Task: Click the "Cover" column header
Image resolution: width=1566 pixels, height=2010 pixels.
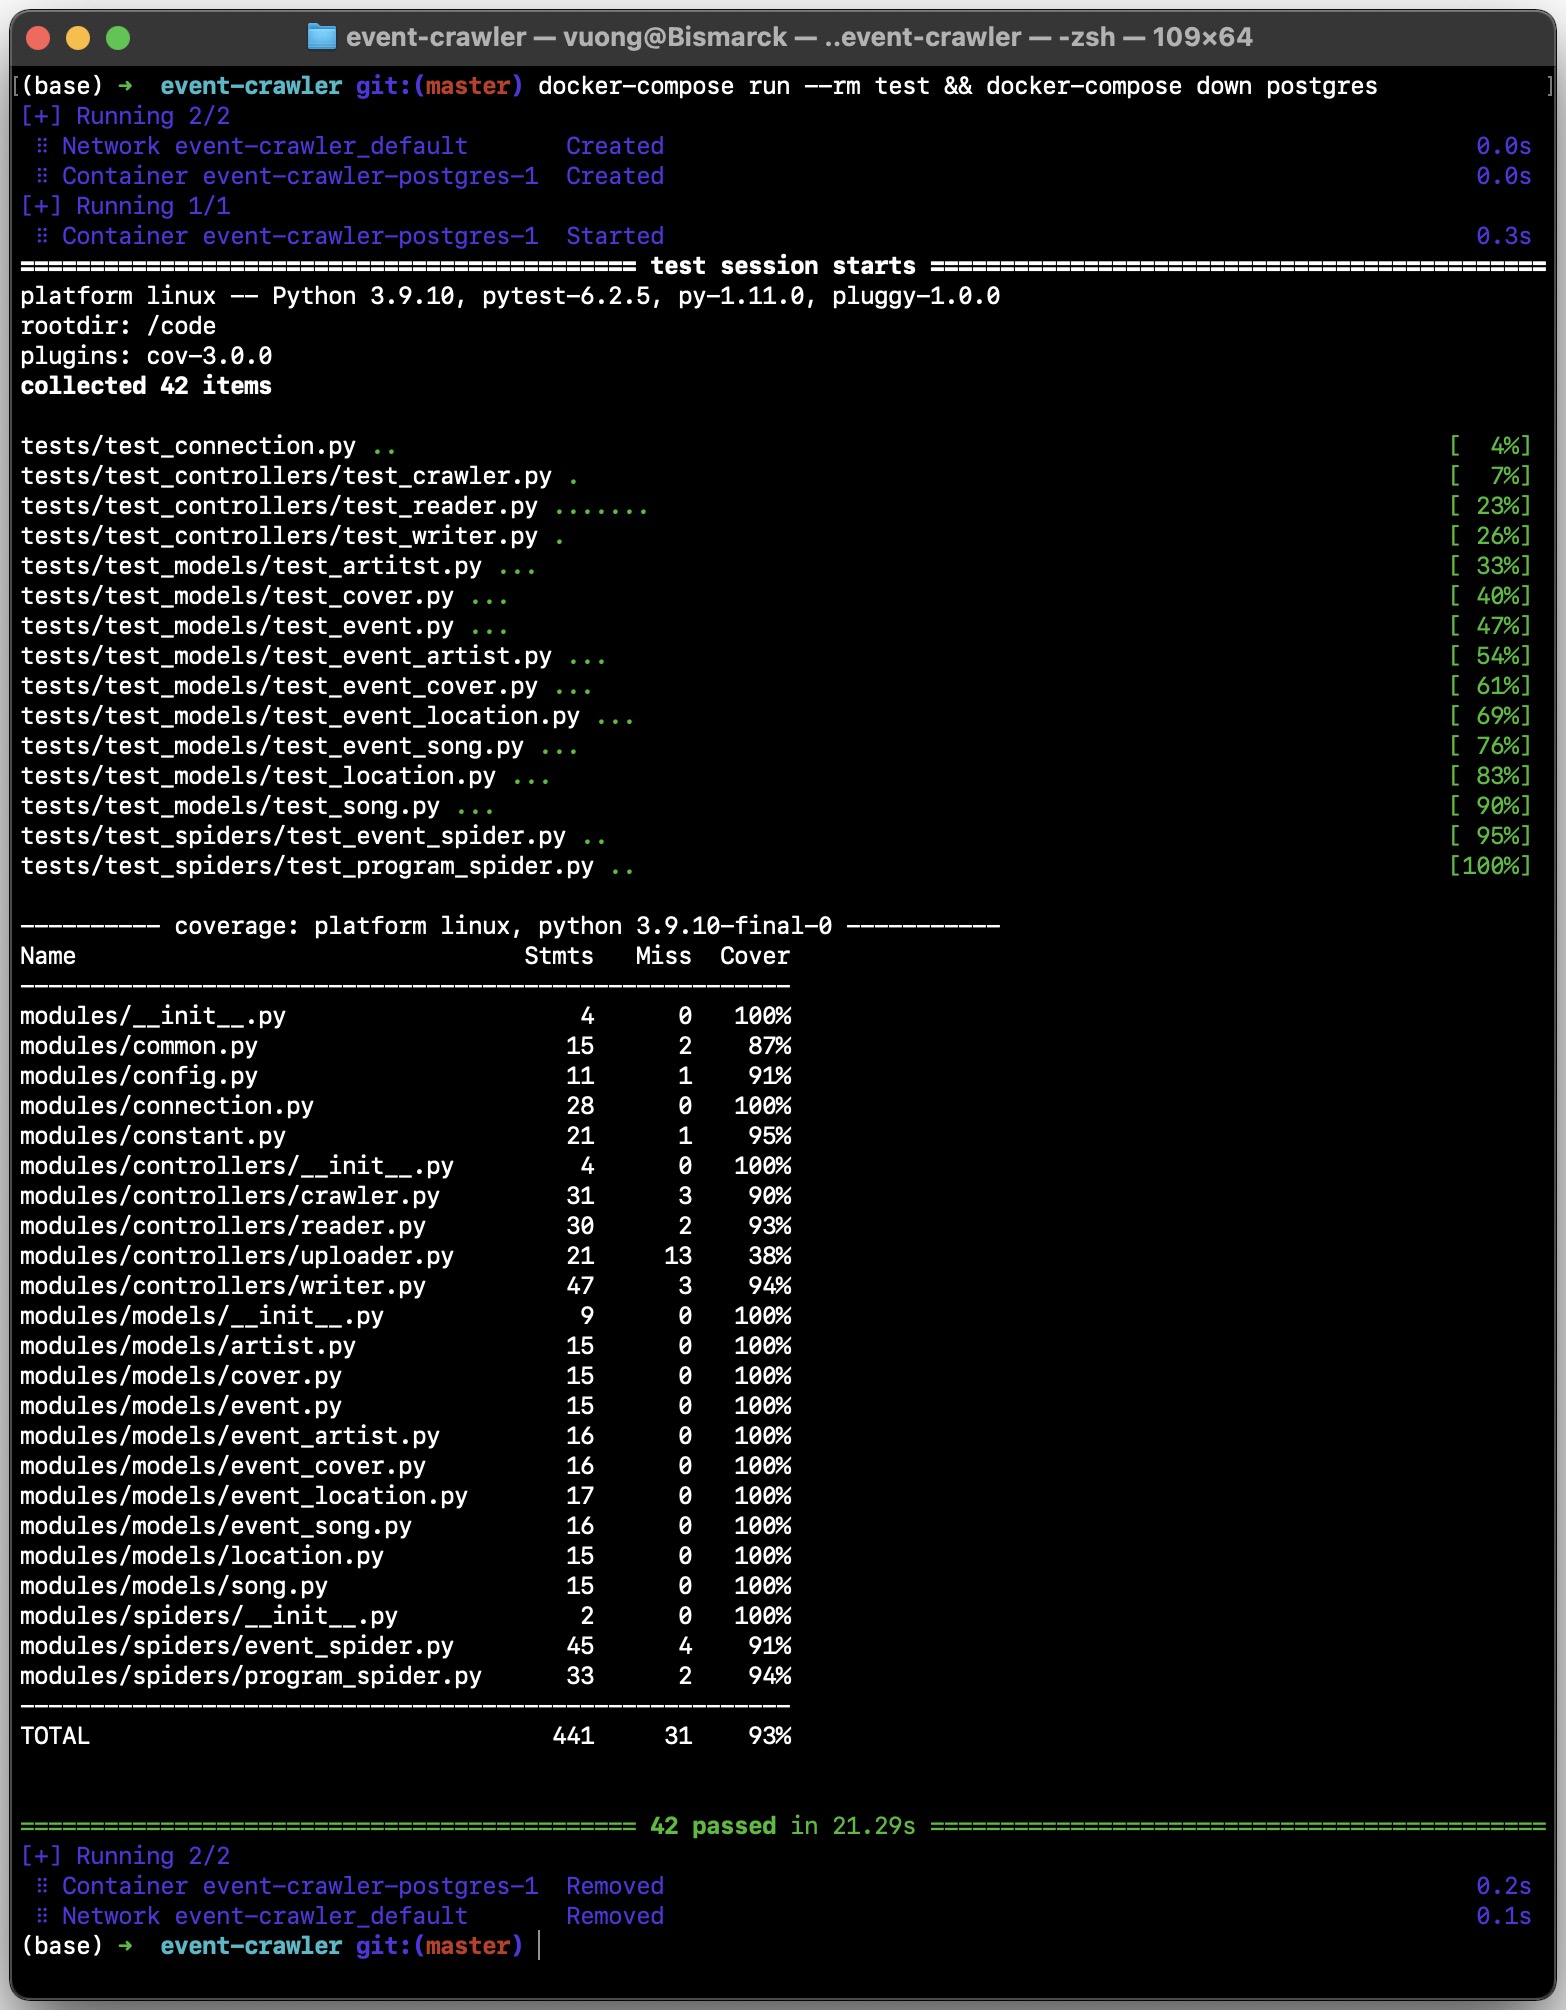Action: (755, 956)
